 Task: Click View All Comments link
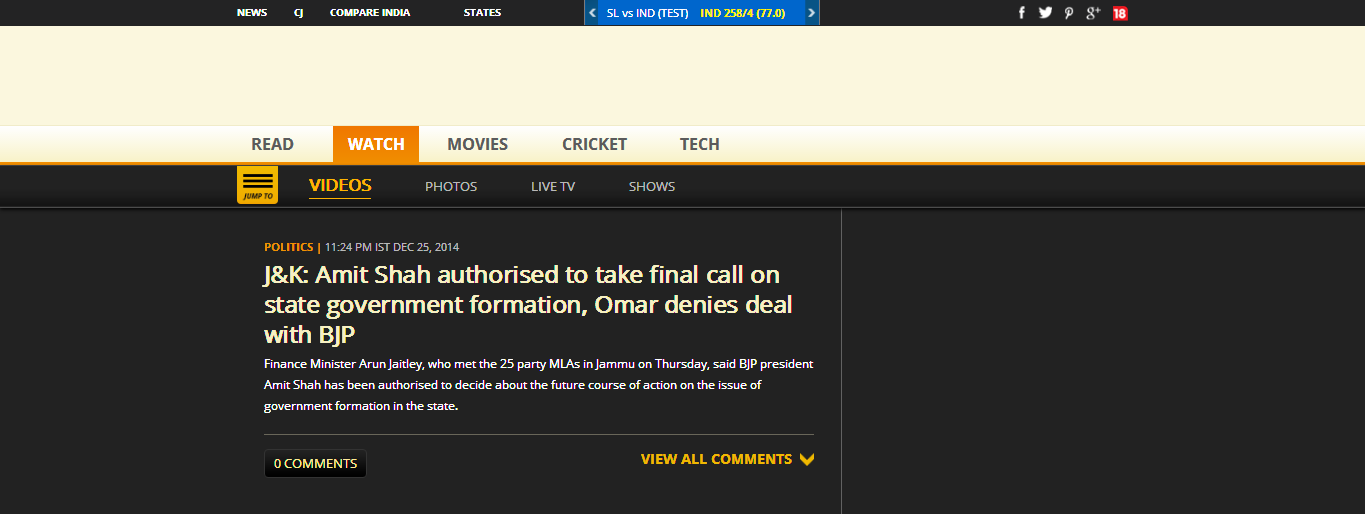716,459
